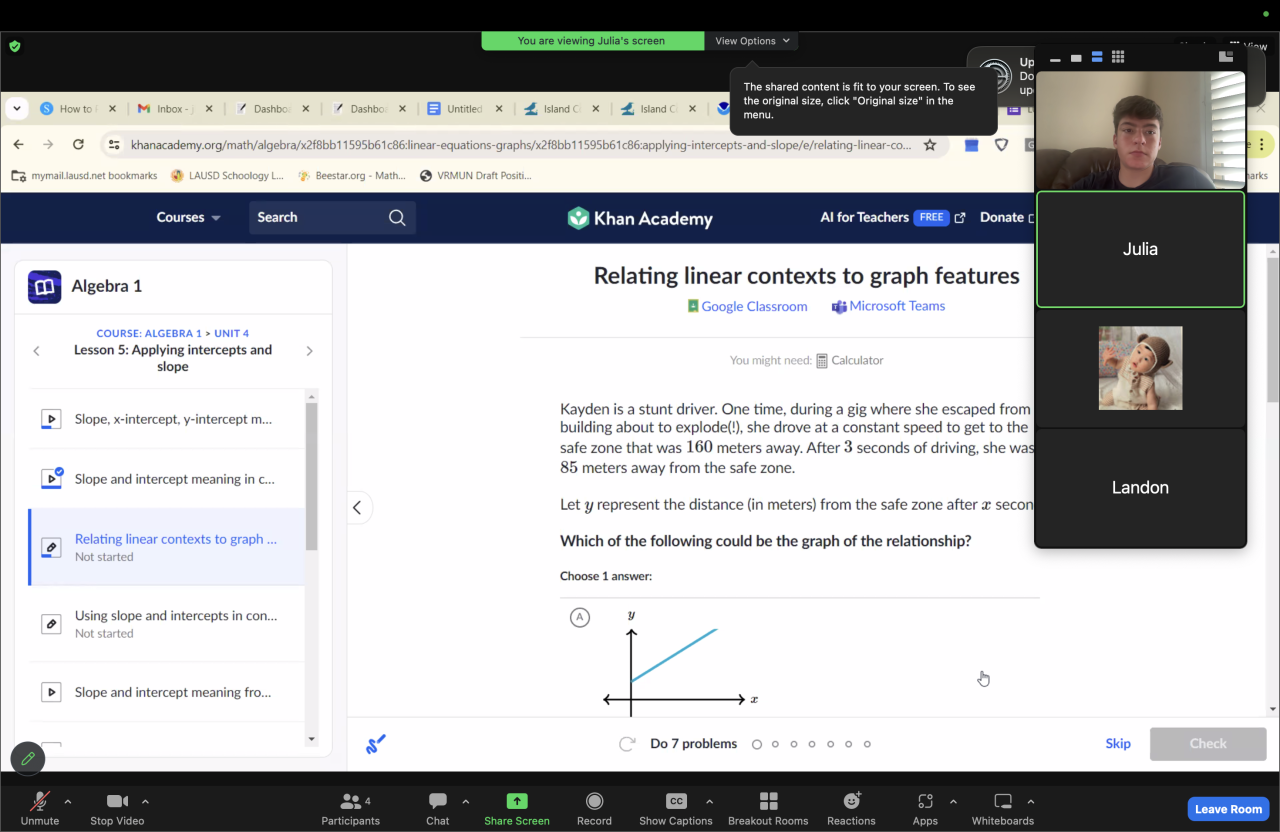Open Slope, x-intercept, y-intercept video lesson
Screen dimensions: 1280x832
[167, 419]
